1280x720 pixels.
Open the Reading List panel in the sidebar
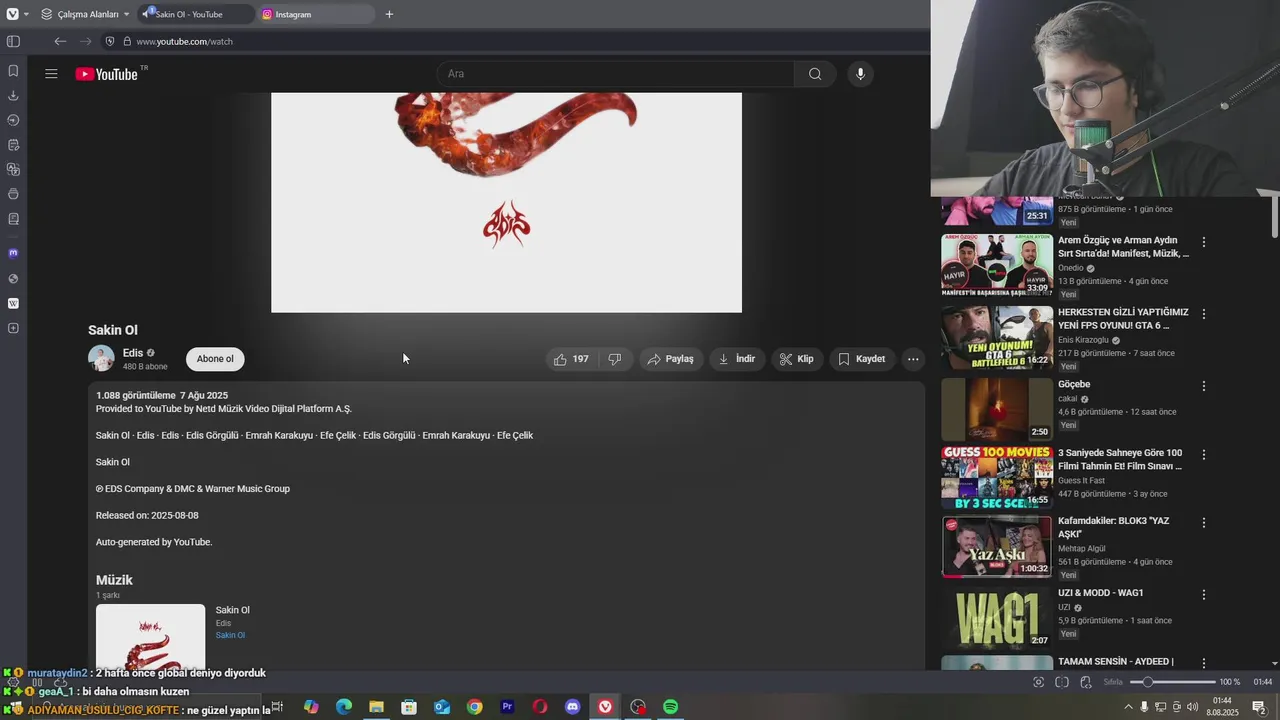coord(13,219)
